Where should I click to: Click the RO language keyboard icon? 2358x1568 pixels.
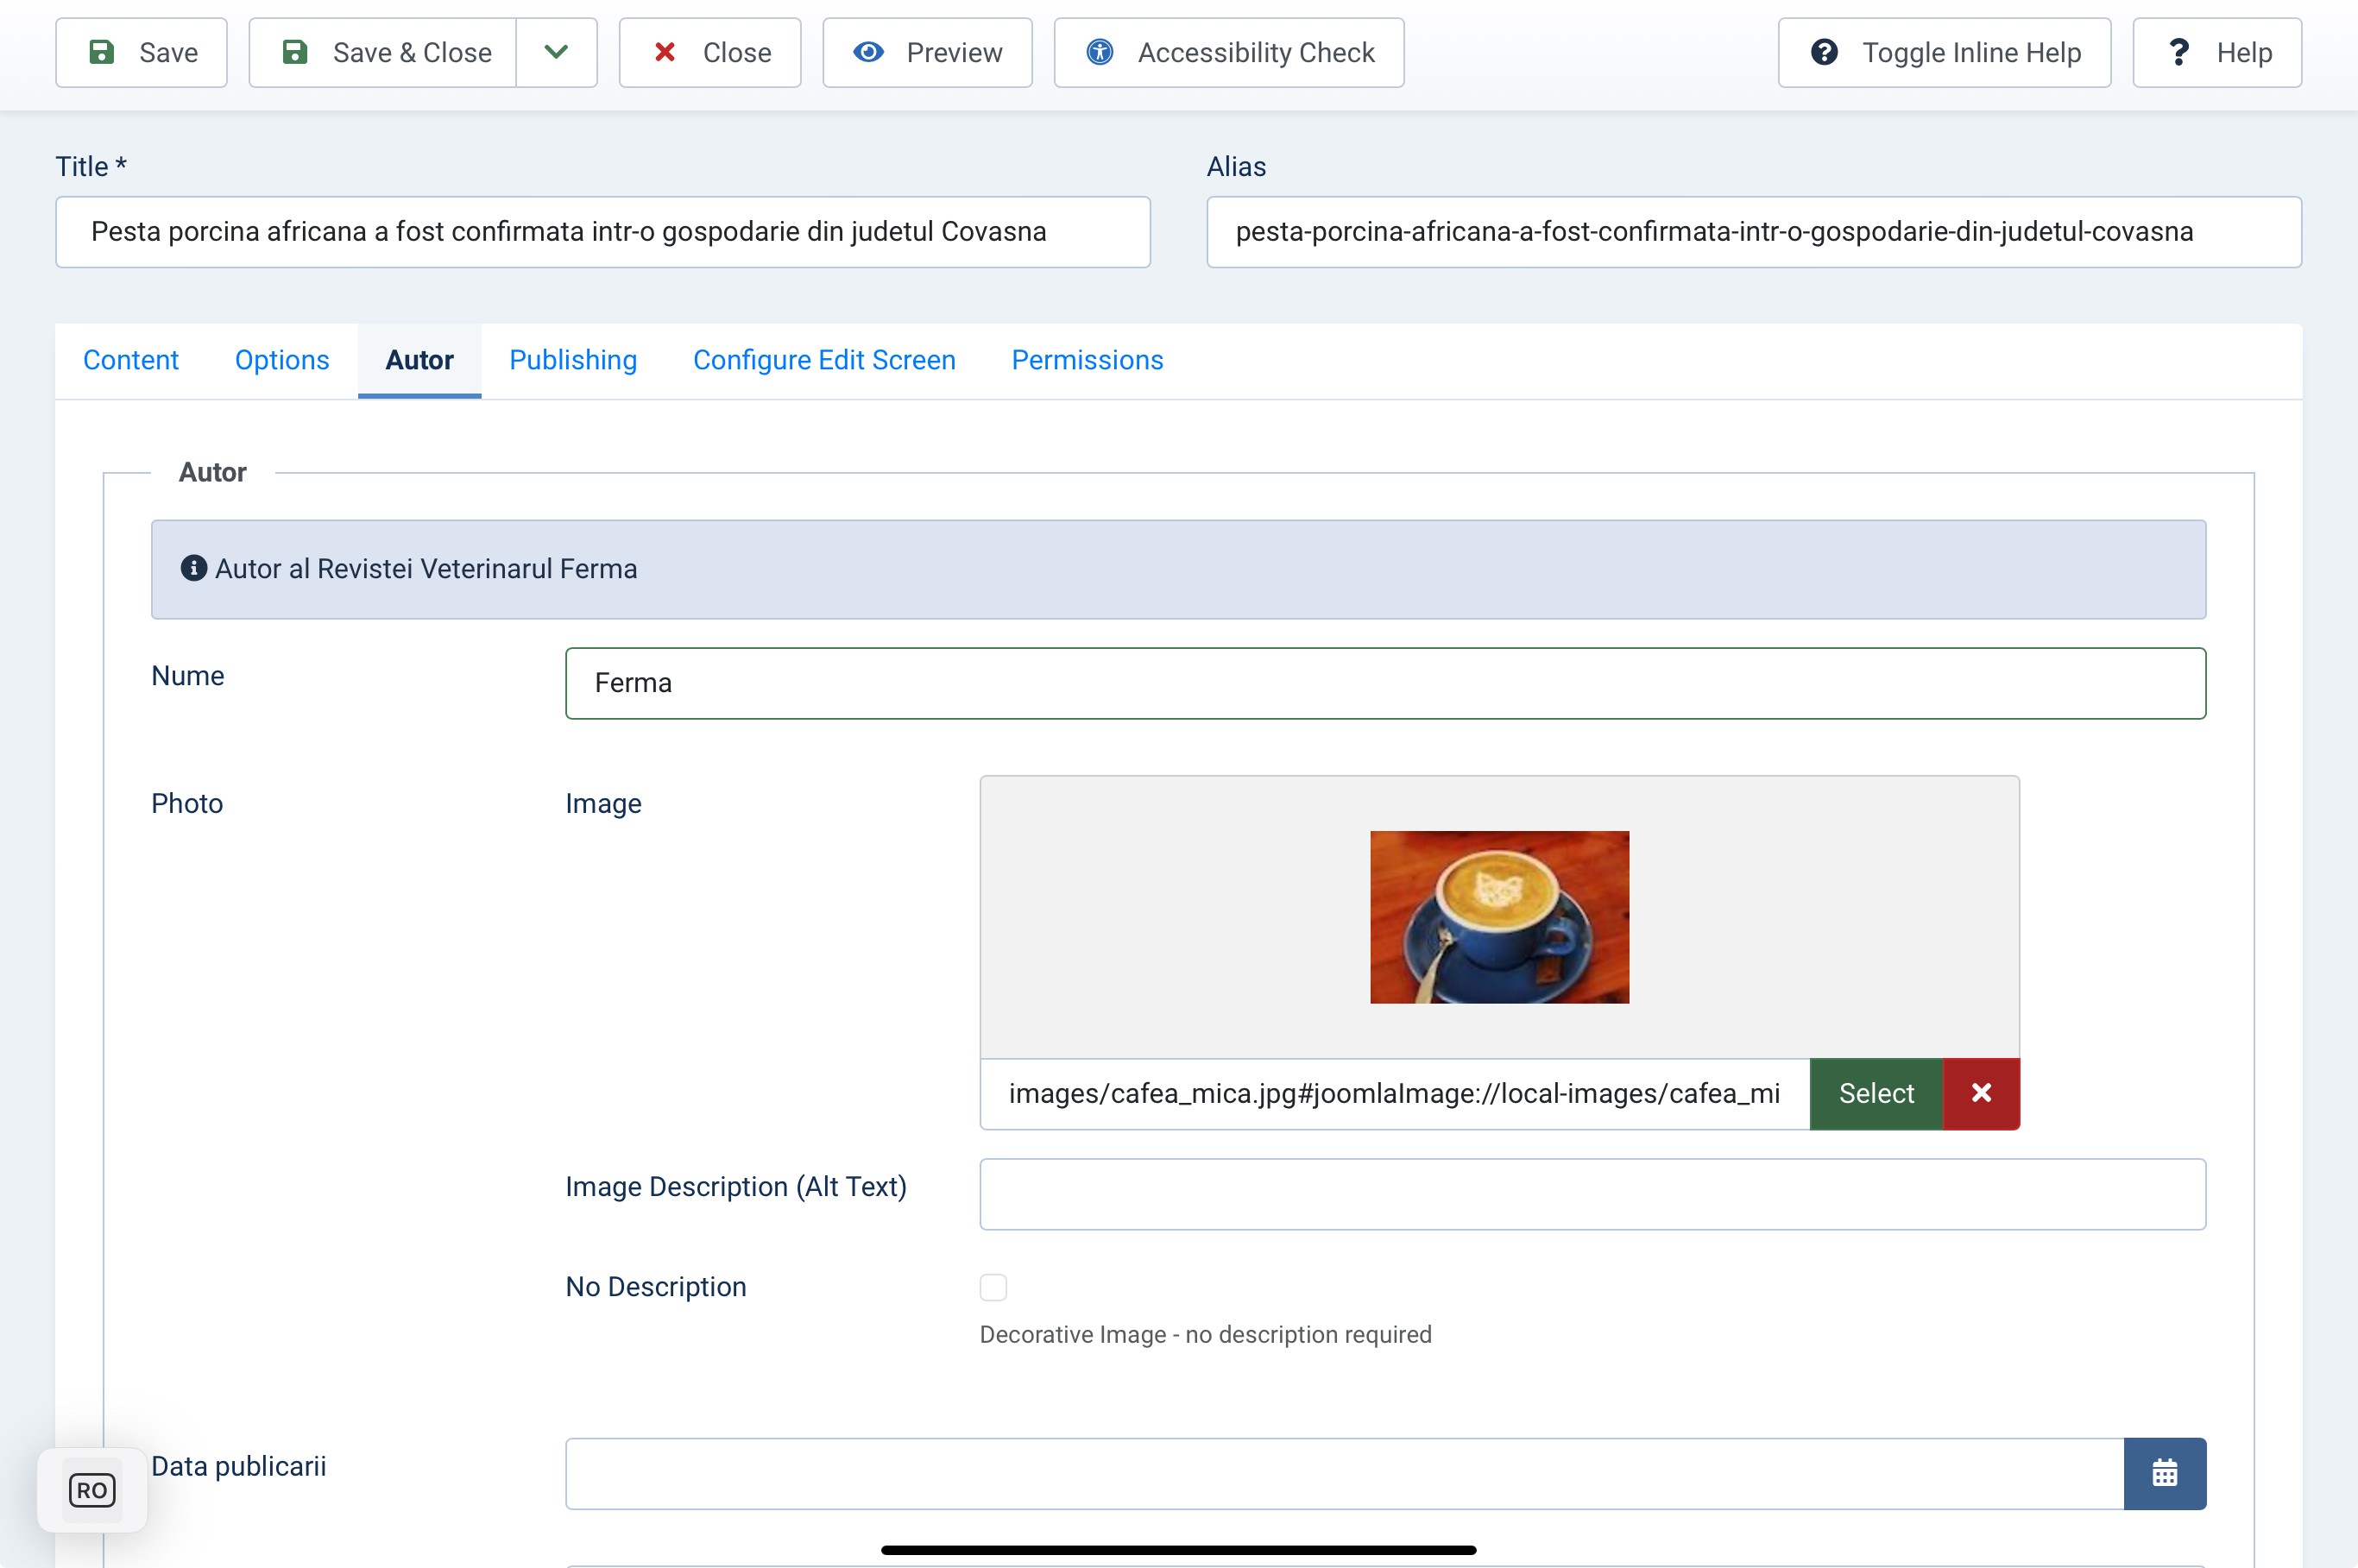(x=92, y=1490)
